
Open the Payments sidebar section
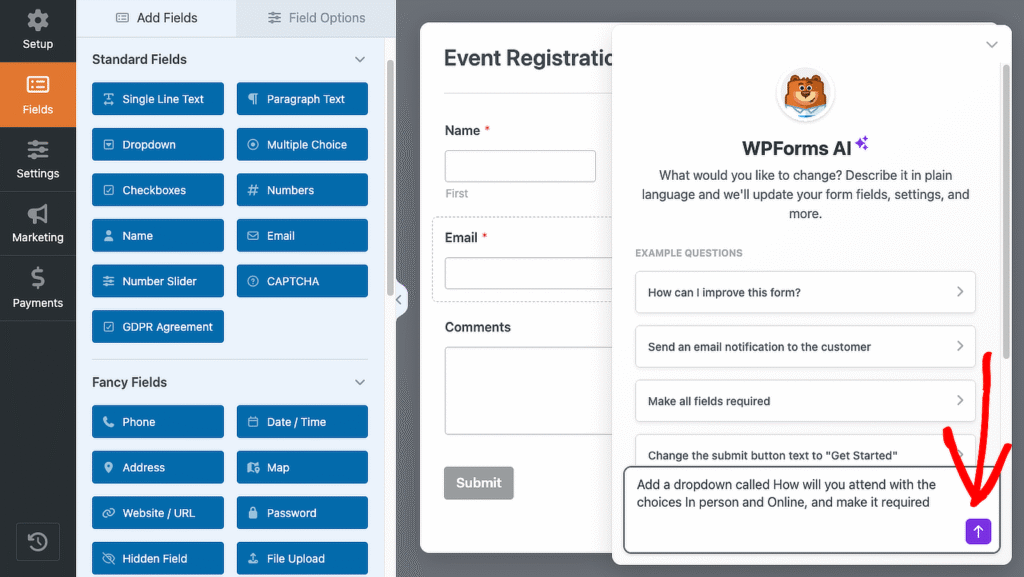[x=38, y=288]
